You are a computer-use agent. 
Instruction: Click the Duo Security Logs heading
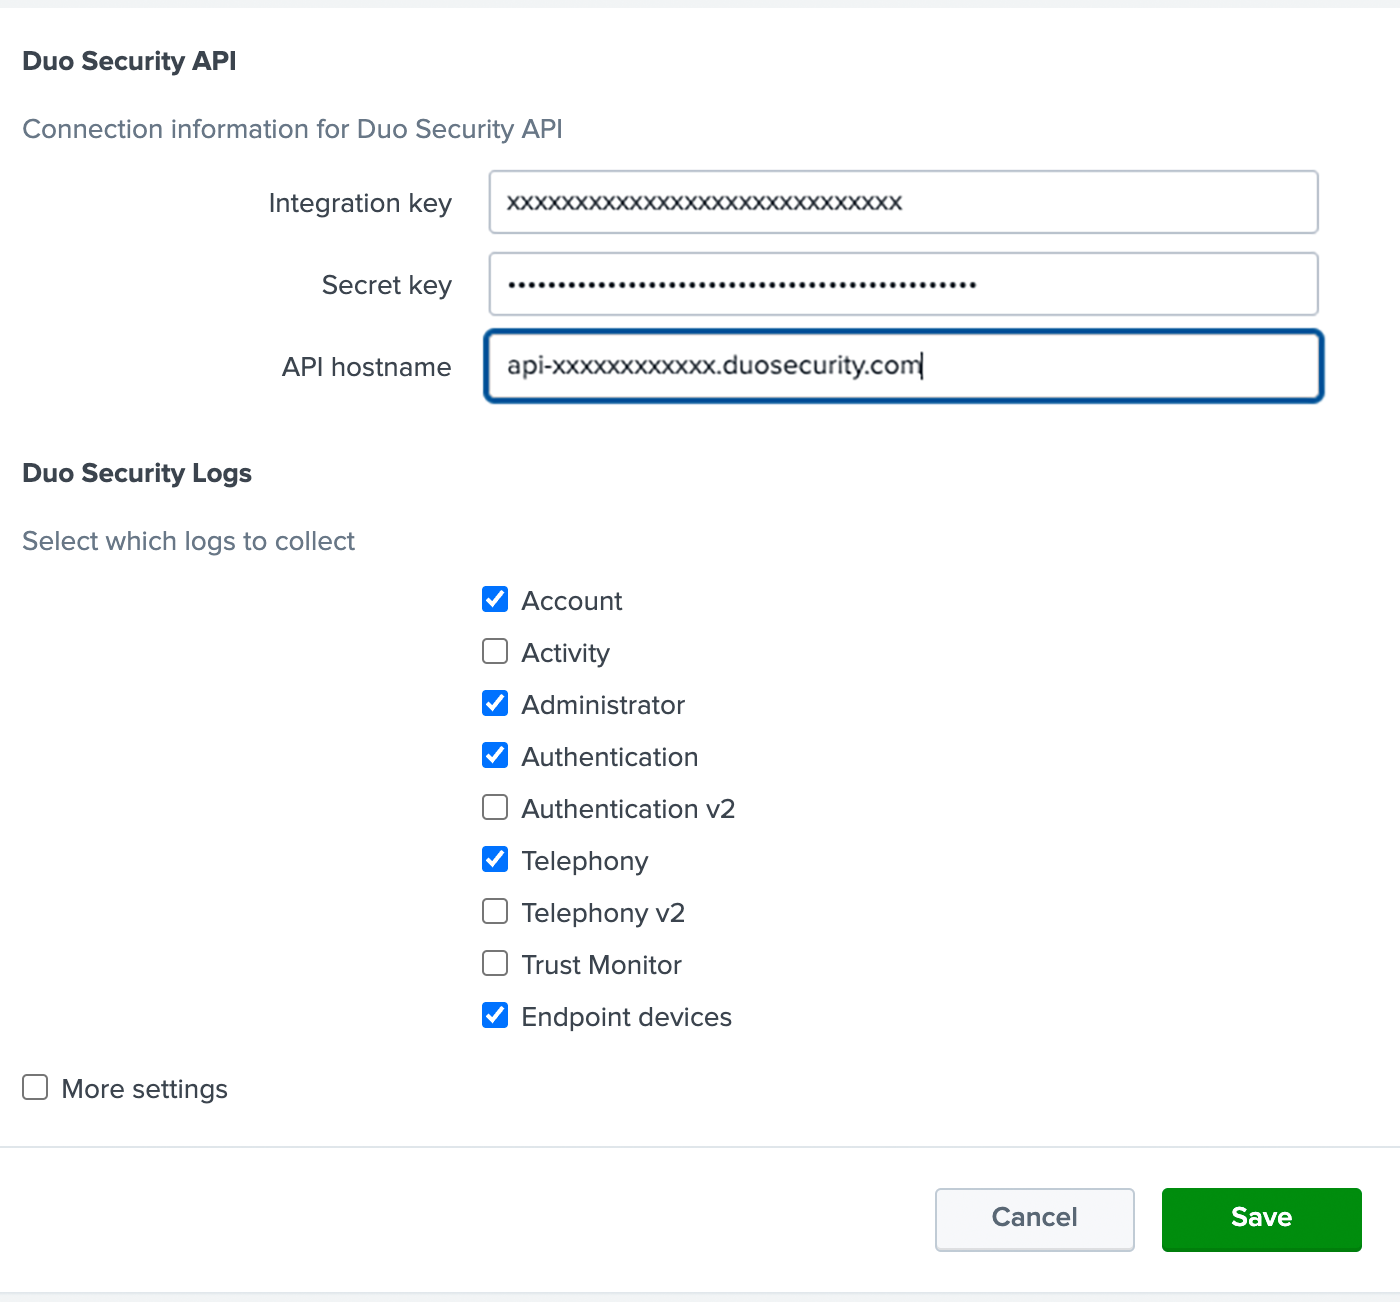[x=137, y=473]
